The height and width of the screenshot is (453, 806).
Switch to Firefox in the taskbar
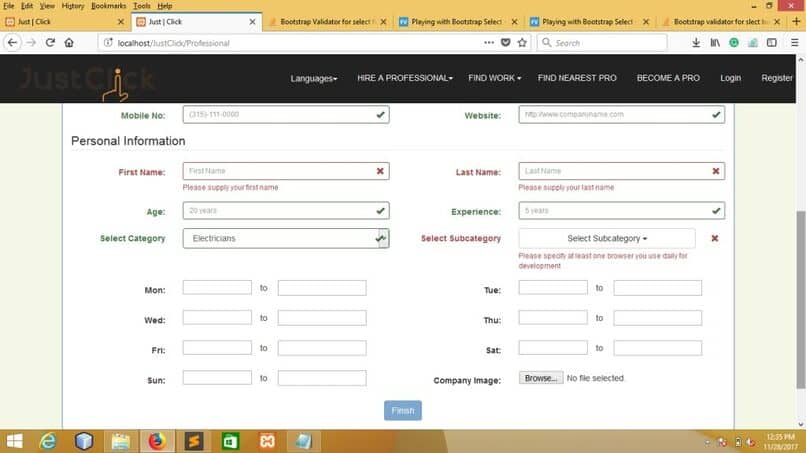point(157,441)
